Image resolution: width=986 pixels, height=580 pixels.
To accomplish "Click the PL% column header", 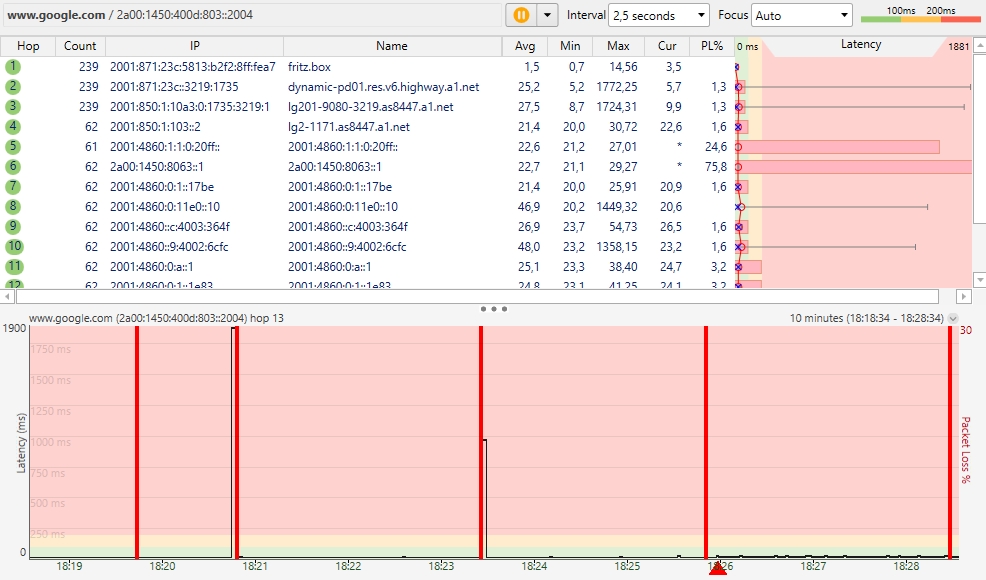I will click(x=712, y=46).
